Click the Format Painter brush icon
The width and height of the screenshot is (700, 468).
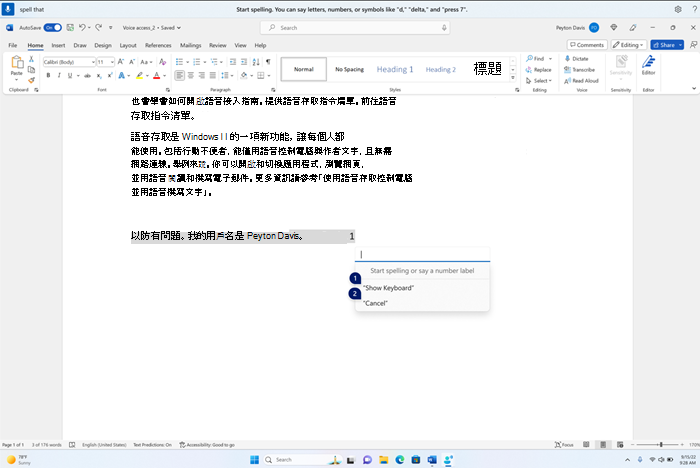point(31,80)
